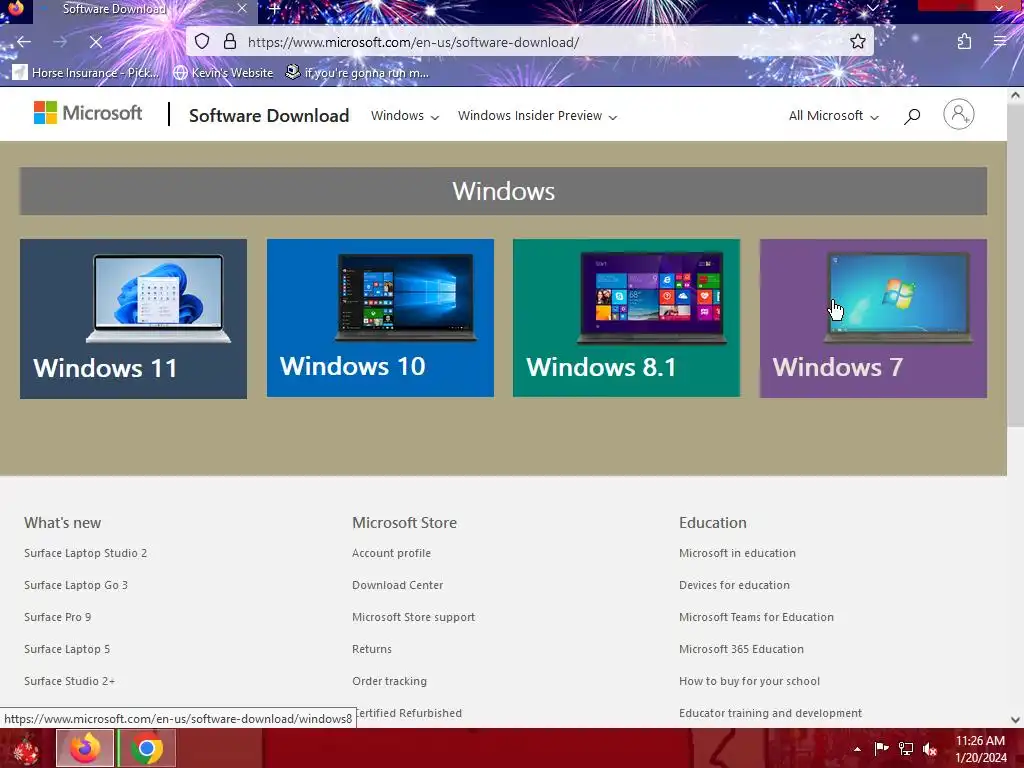Image resolution: width=1024 pixels, height=768 pixels.
Task: Open the Firefox extensions icon
Action: point(964,42)
